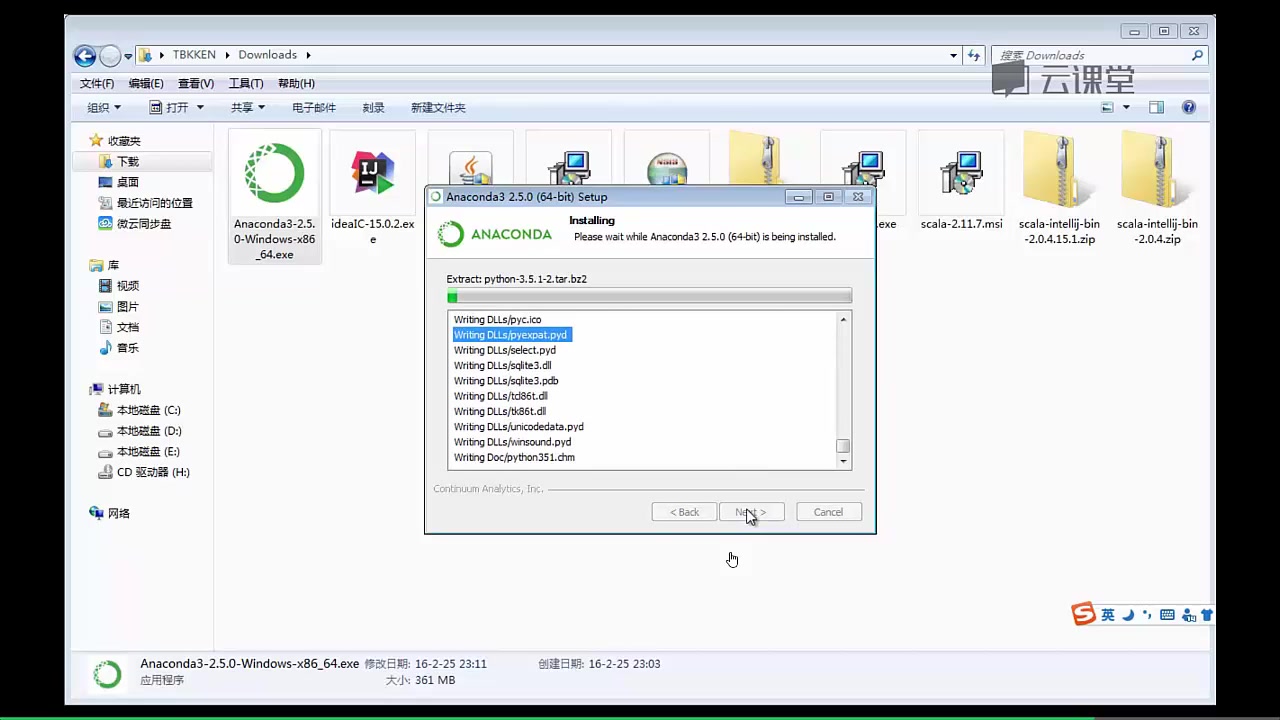Click the Downloads breadcrumb in address bar
The image size is (1280, 720).
pos(267,55)
